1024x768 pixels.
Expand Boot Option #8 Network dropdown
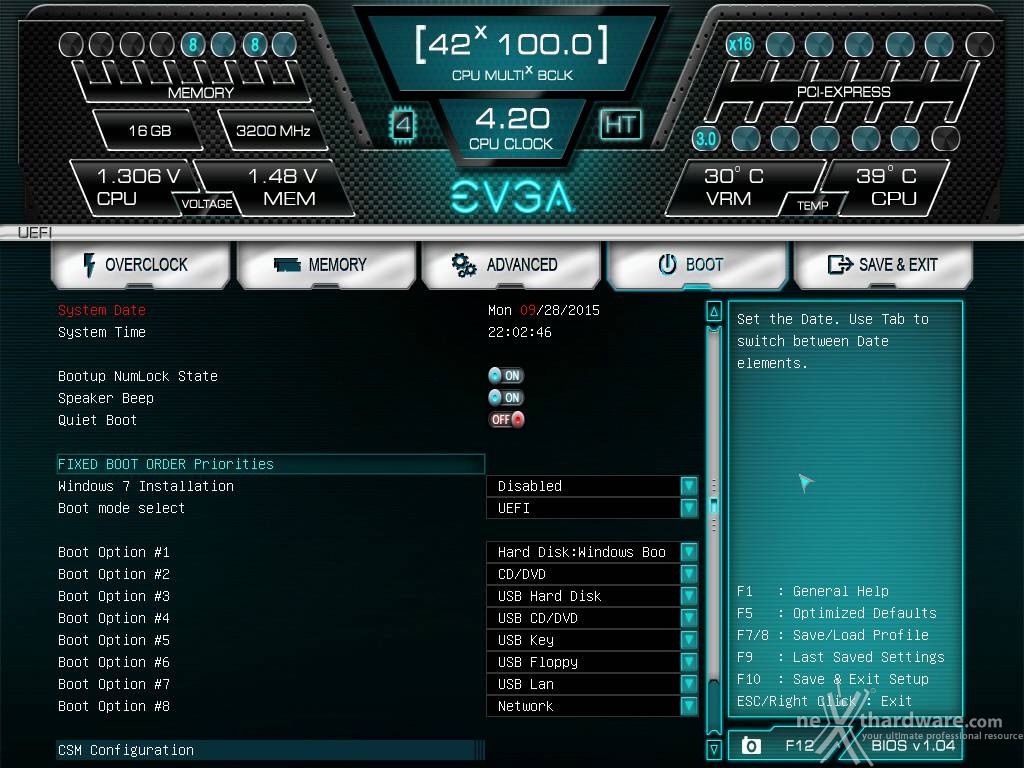[592, 706]
